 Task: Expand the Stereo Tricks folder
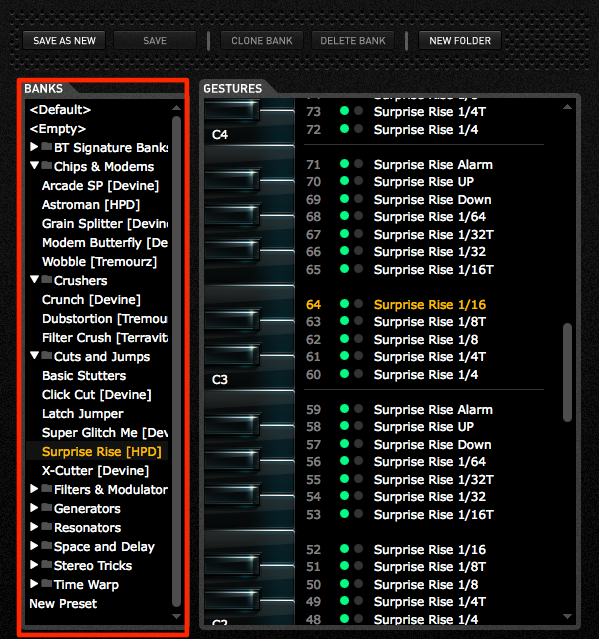[34, 564]
